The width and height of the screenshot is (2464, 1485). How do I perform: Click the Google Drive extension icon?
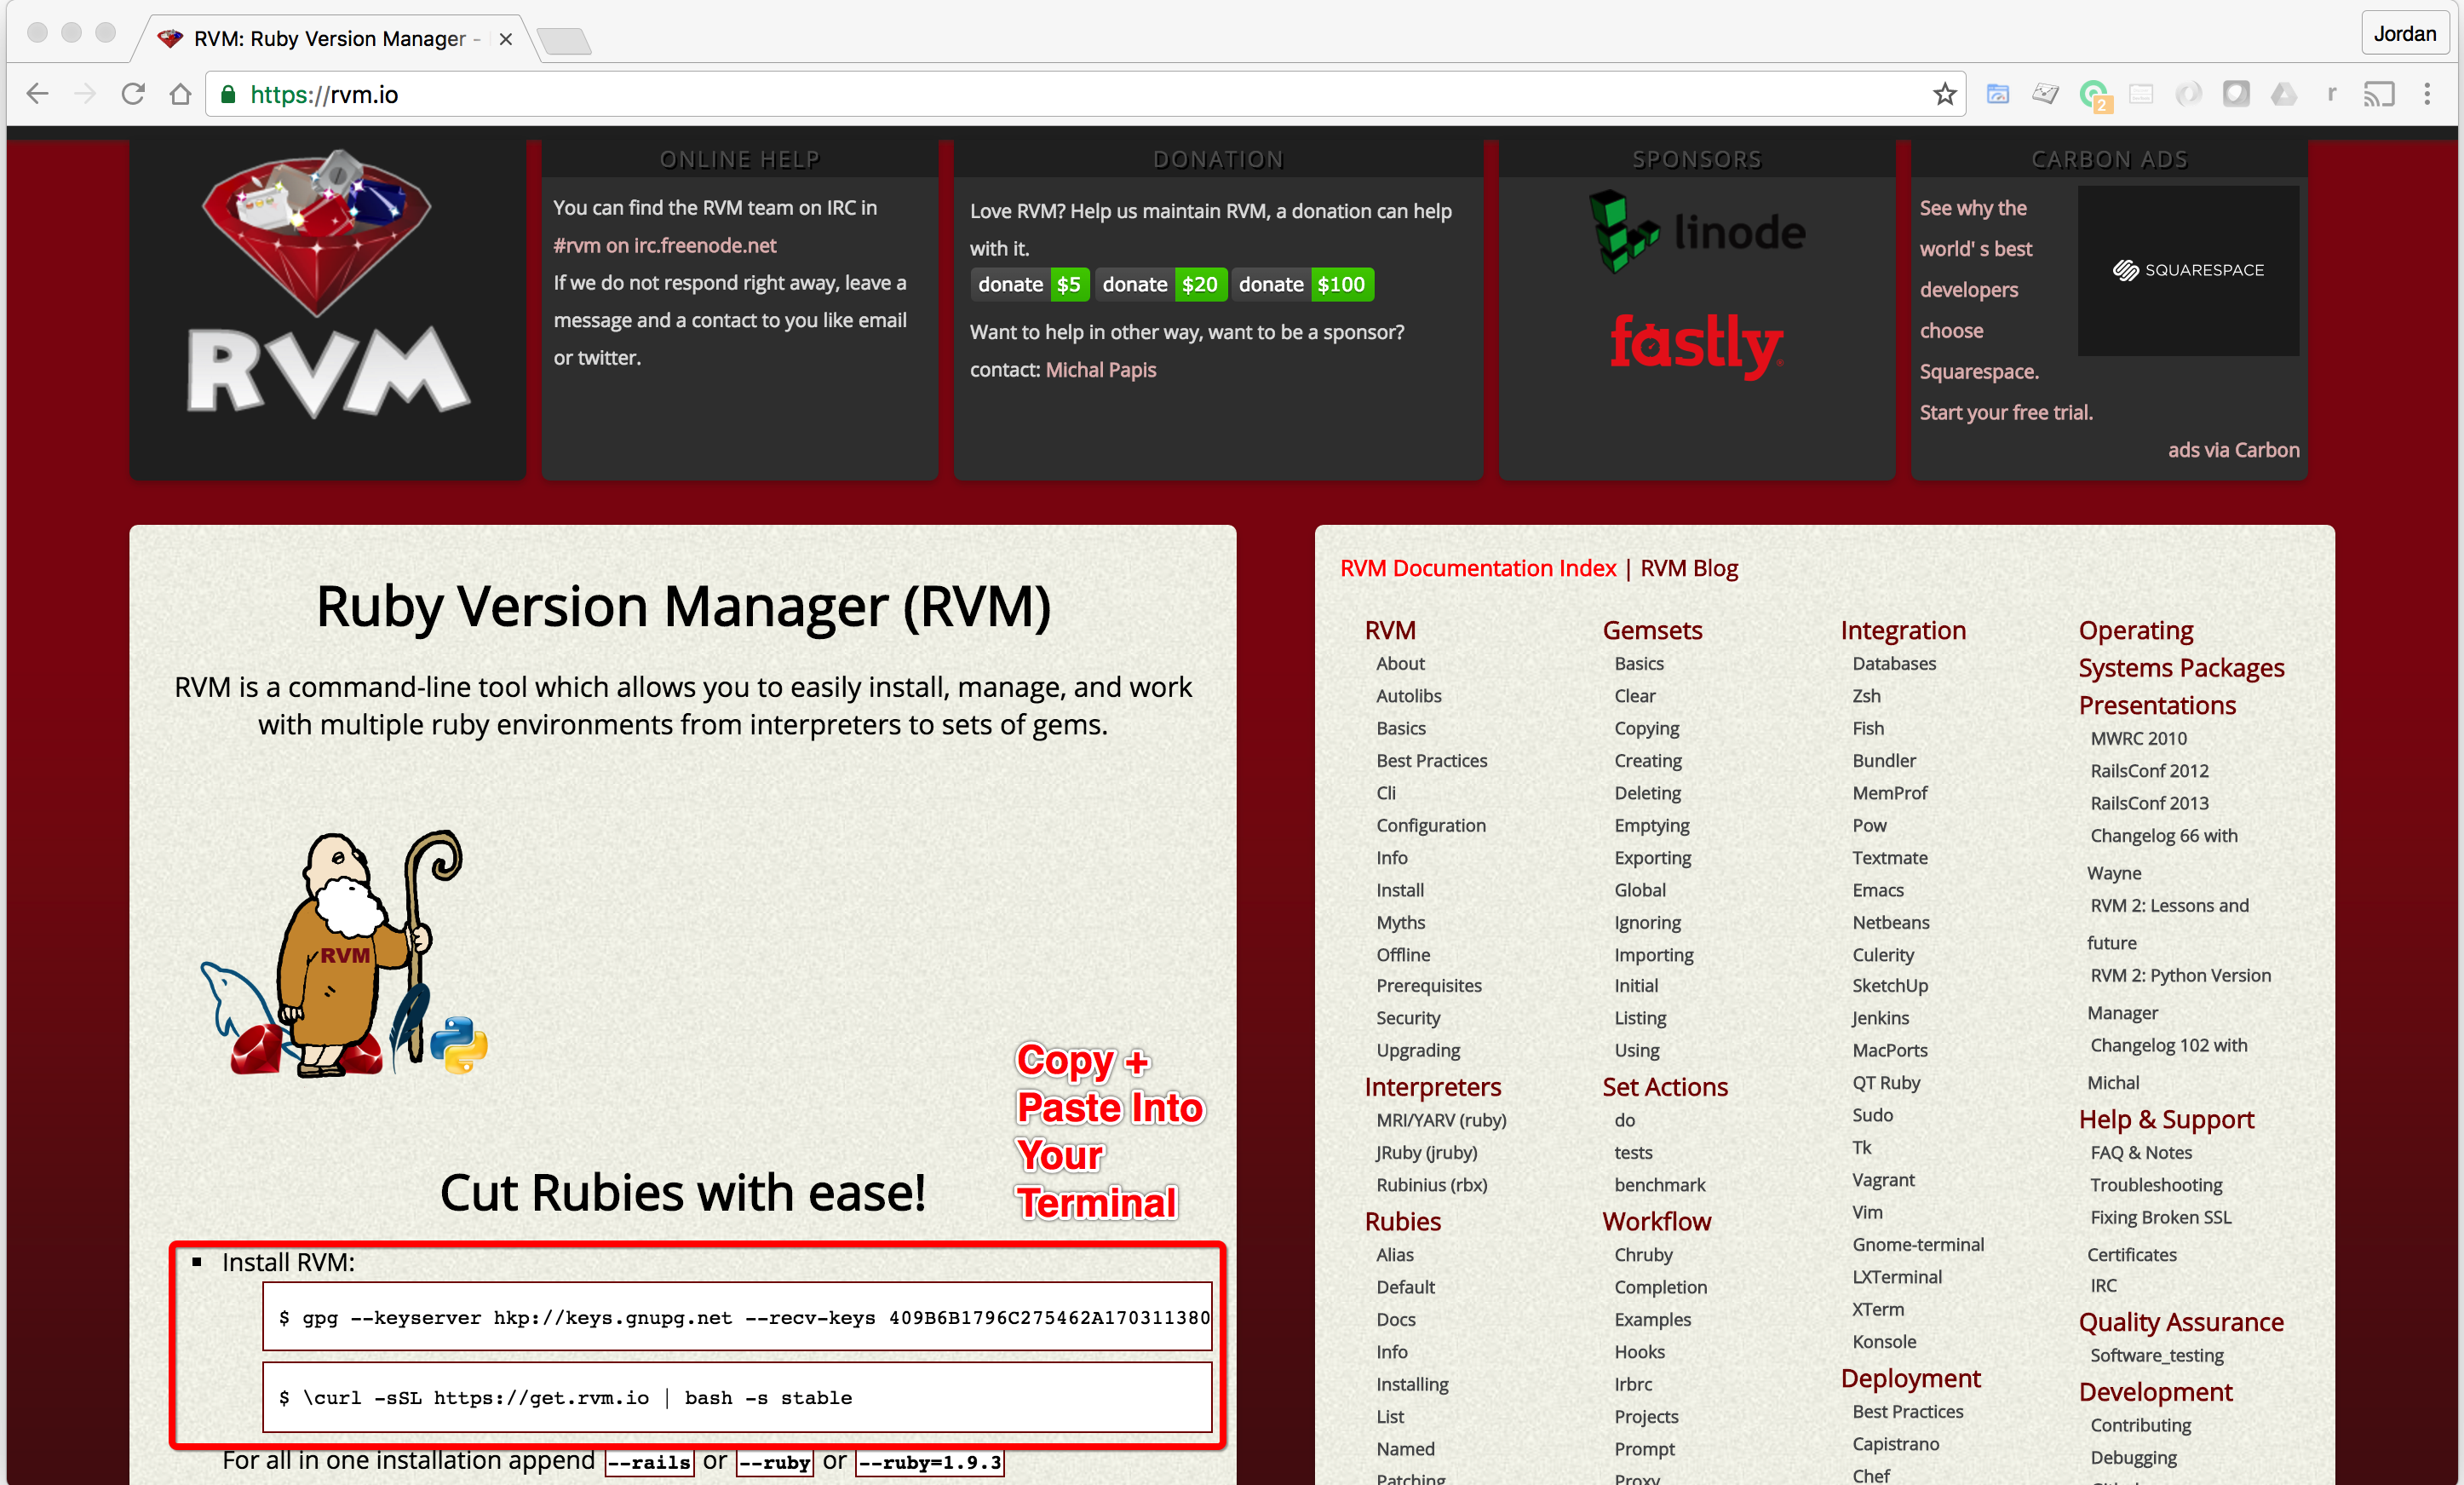coord(2284,94)
